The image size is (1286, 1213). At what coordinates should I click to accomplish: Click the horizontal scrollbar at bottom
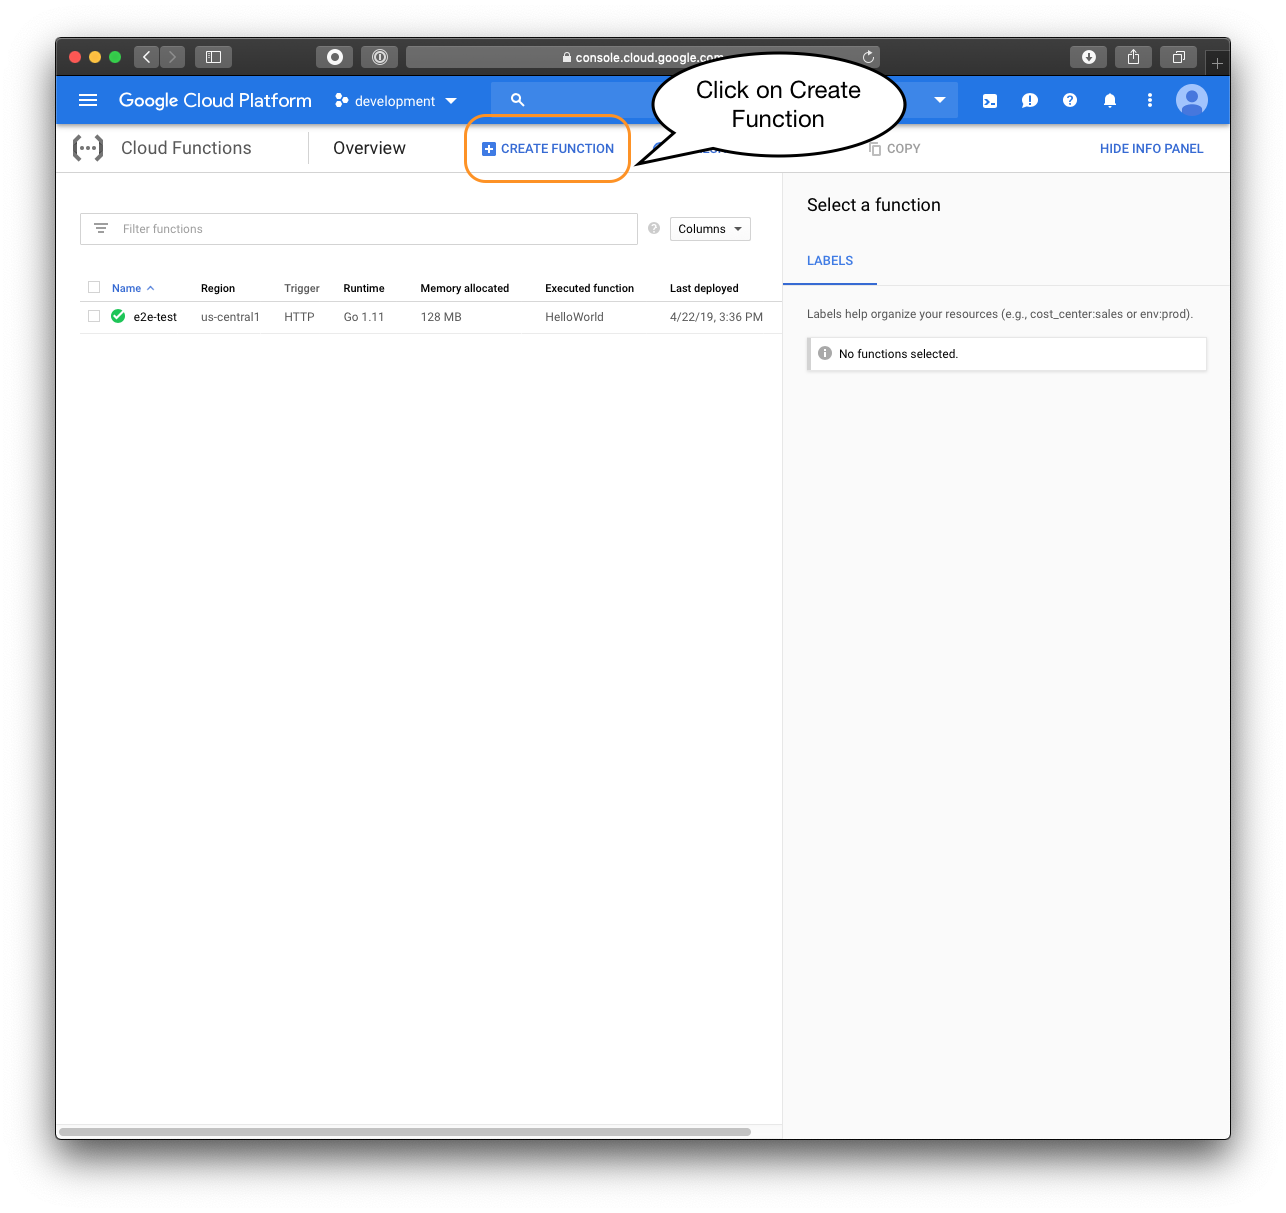tap(404, 1132)
